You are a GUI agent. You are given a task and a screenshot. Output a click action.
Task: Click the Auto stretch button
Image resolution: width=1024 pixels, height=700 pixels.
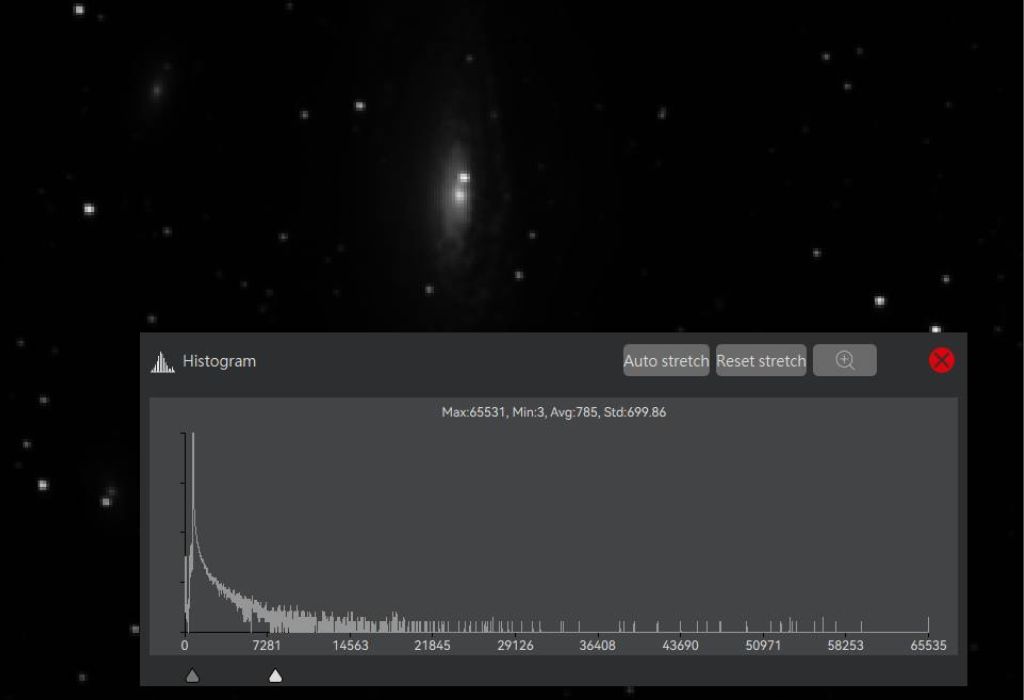[666, 361]
